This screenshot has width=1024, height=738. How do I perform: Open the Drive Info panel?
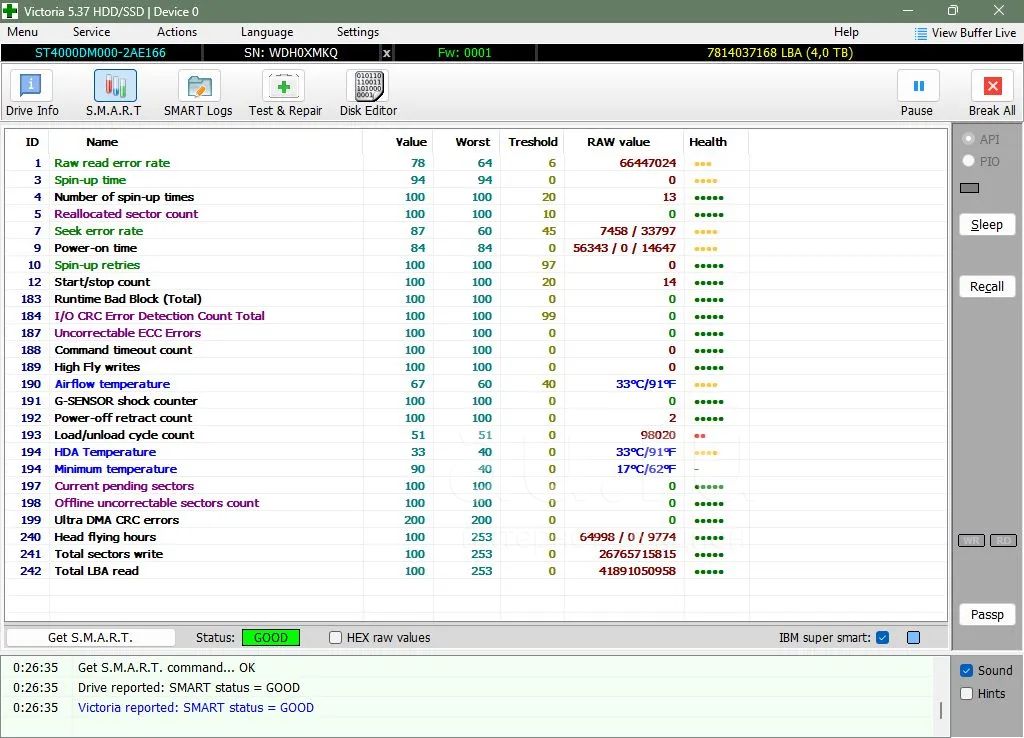pyautogui.click(x=32, y=88)
